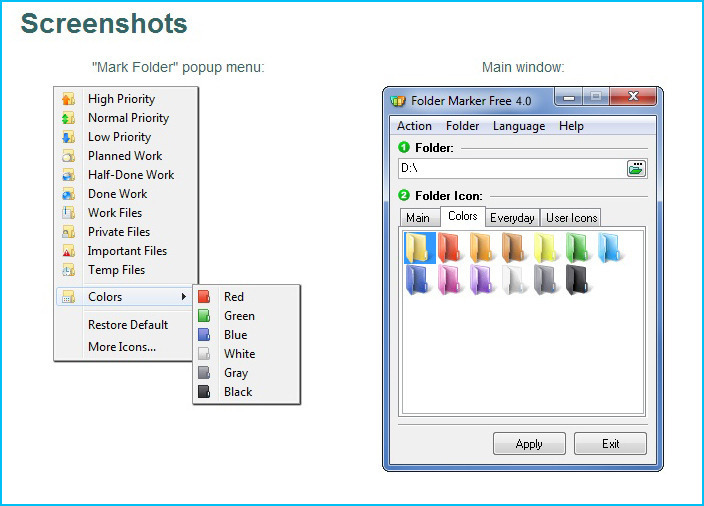The image size is (704, 506).
Task: Pick the pink folder icon
Action: tap(450, 280)
